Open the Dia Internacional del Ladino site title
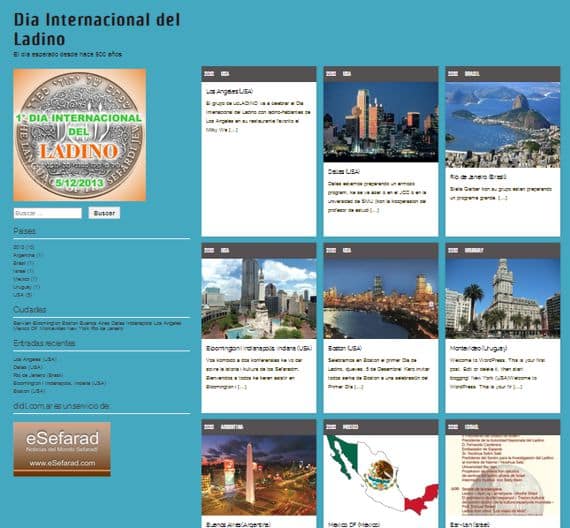 [97, 29]
